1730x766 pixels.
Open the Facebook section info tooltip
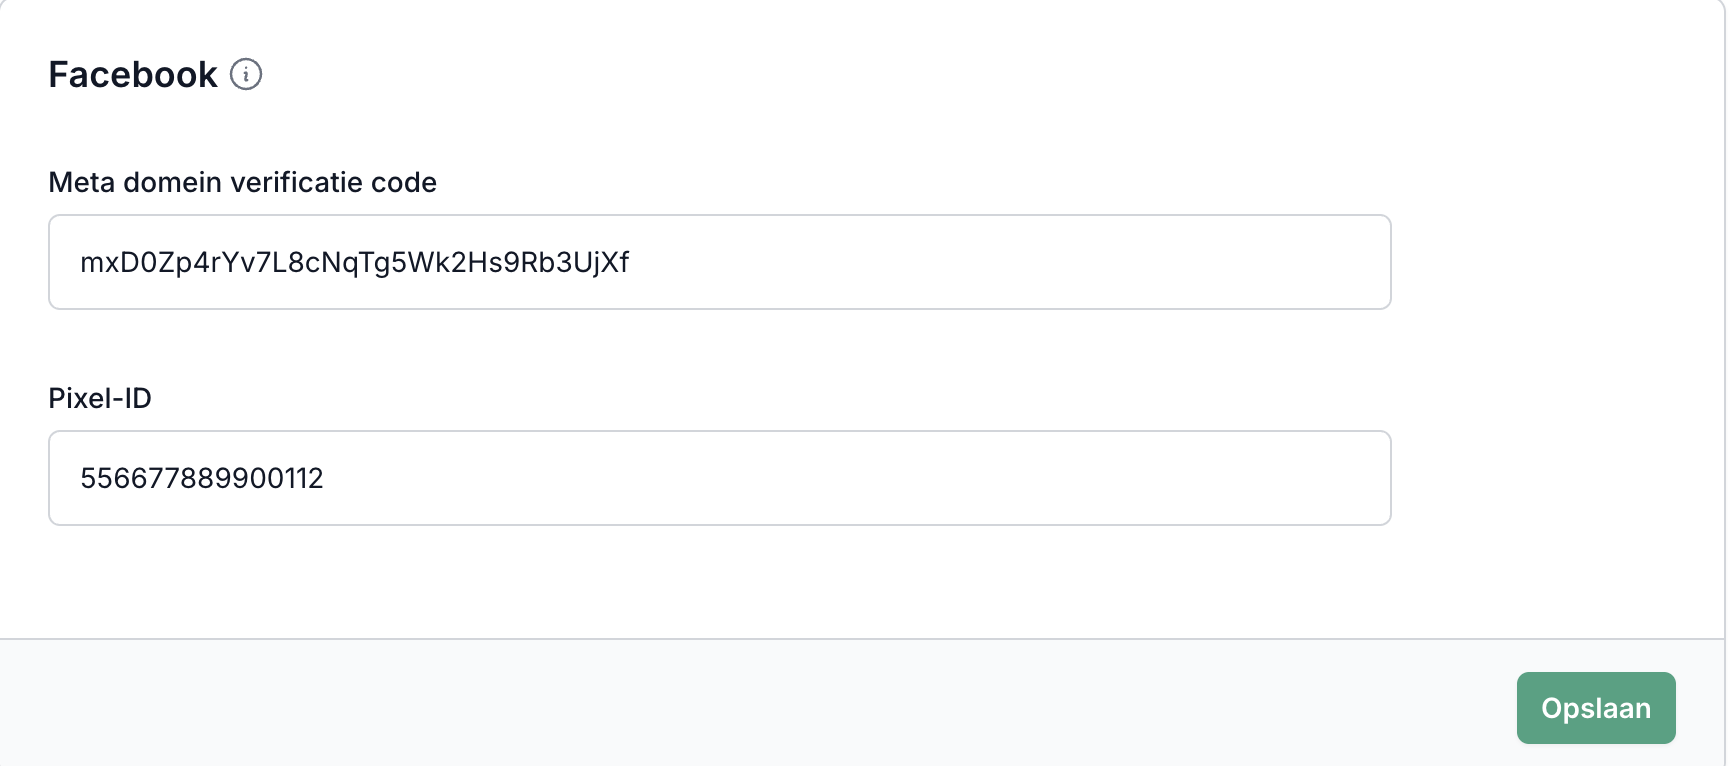click(246, 74)
